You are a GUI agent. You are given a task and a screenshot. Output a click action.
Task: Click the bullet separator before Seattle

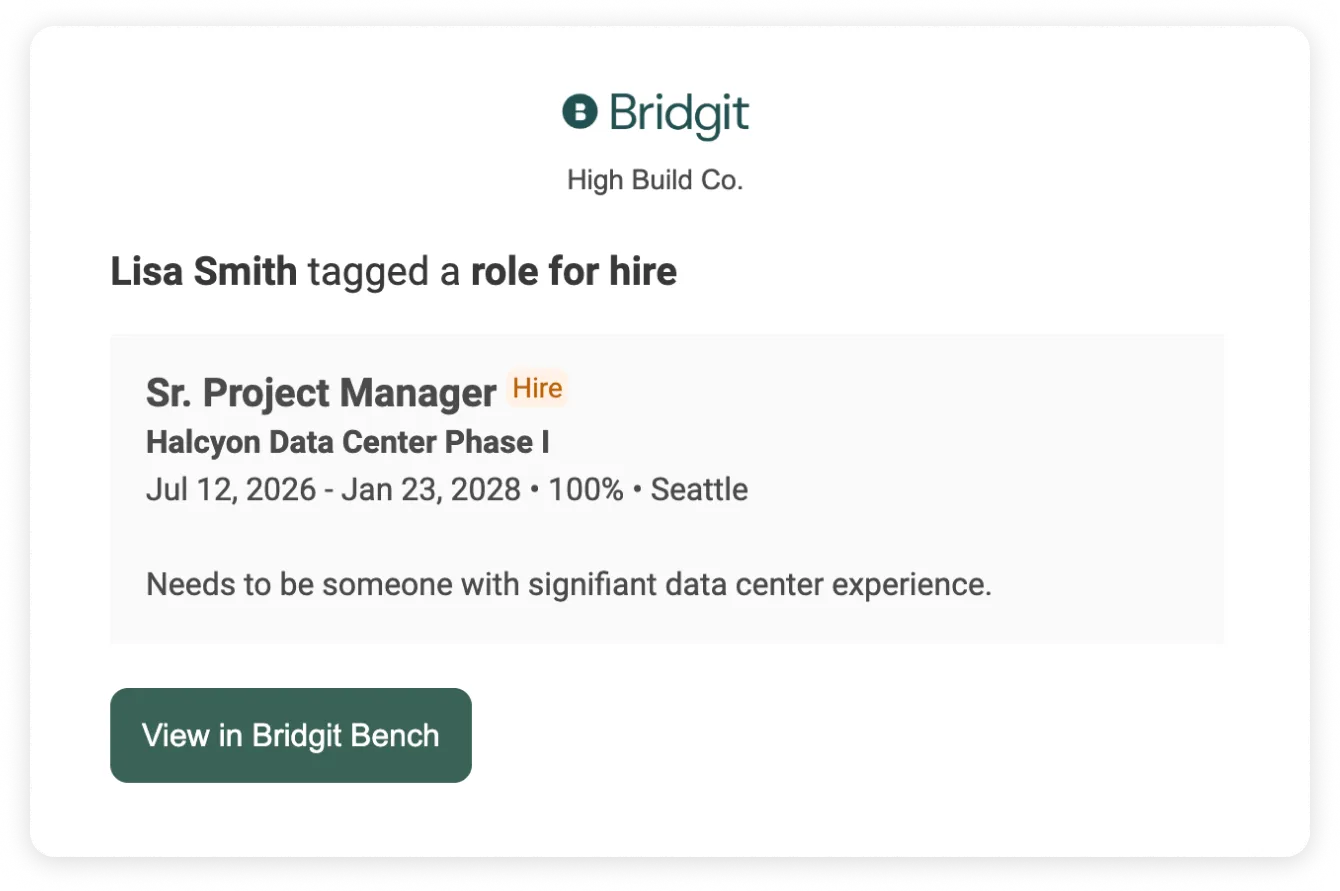point(638,491)
